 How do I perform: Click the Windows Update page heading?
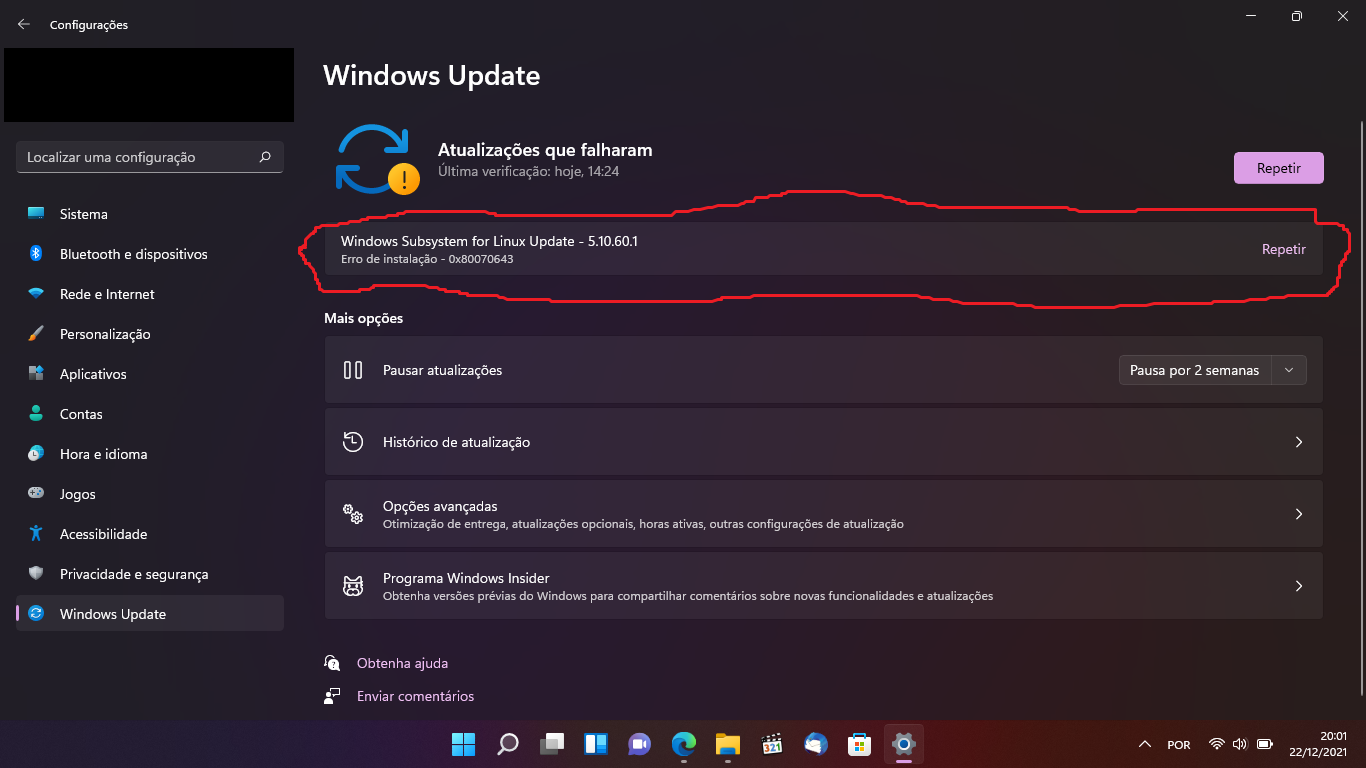click(x=432, y=75)
